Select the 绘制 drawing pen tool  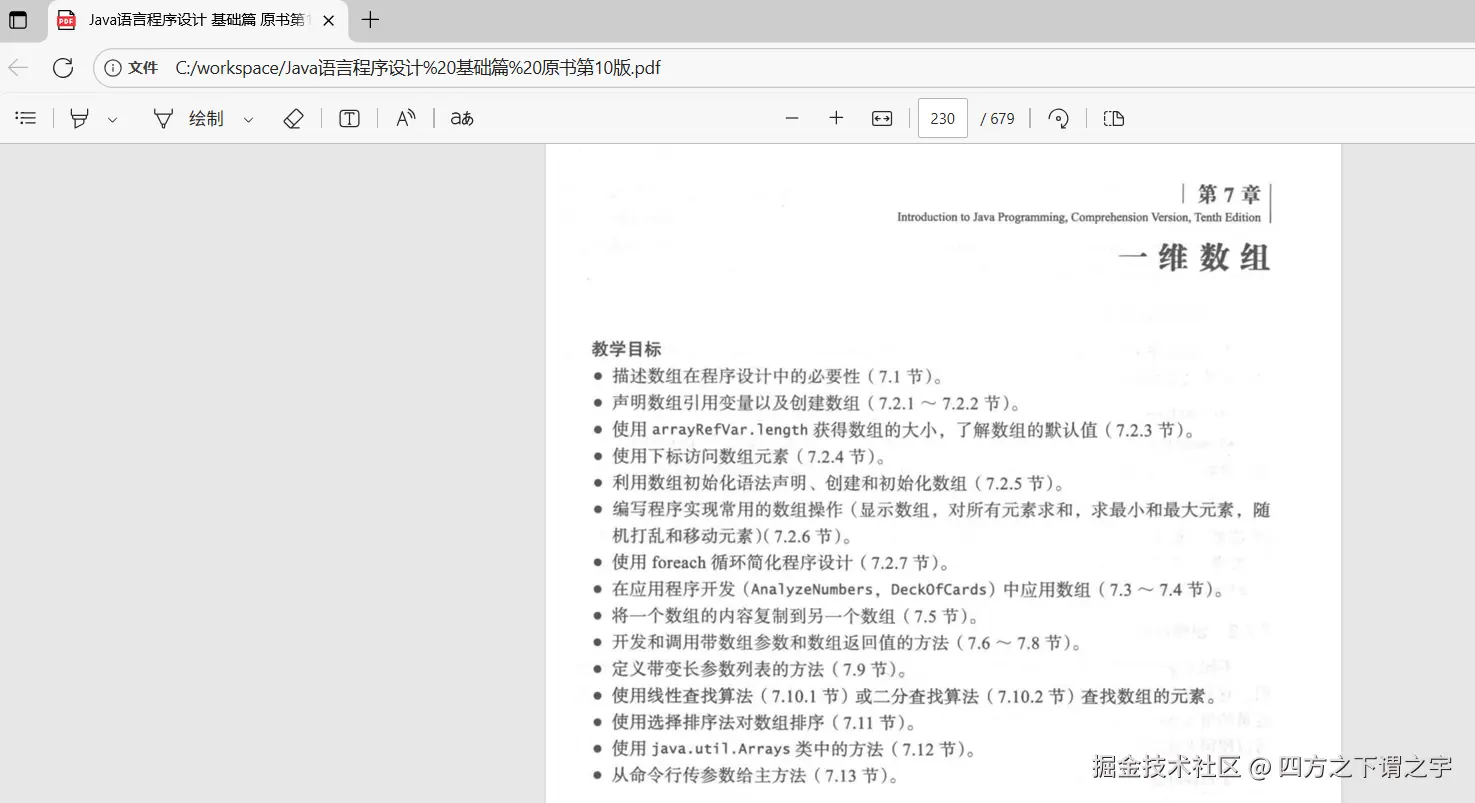point(190,118)
